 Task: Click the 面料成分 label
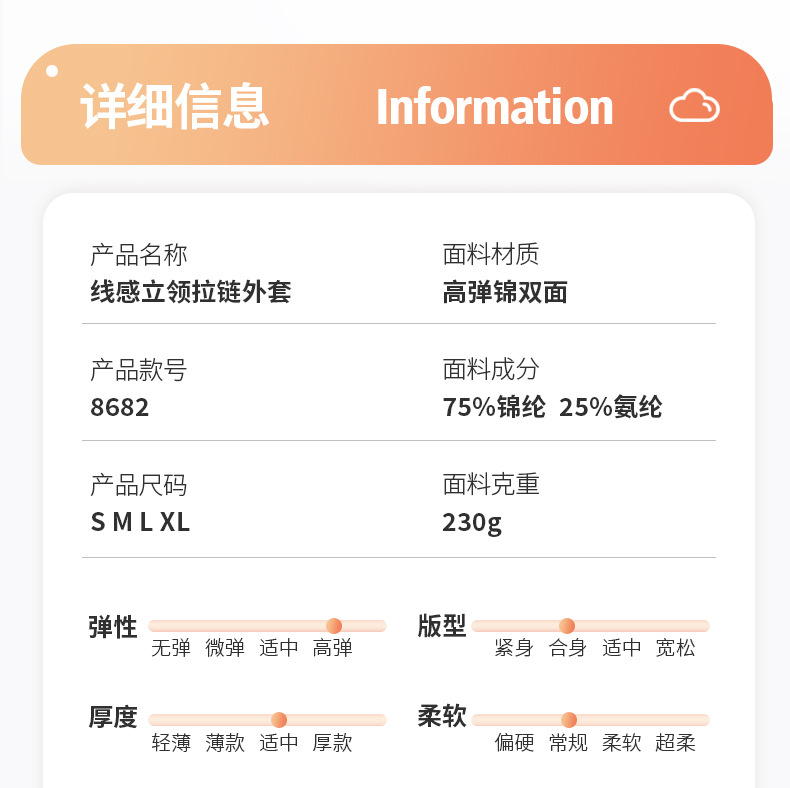coord(491,369)
